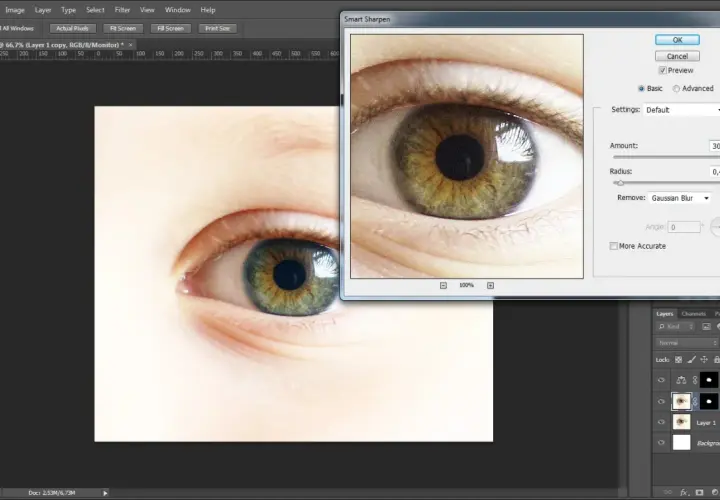The image size is (720, 500).
Task: Click the Amount slider track
Action: click(666, 157)
